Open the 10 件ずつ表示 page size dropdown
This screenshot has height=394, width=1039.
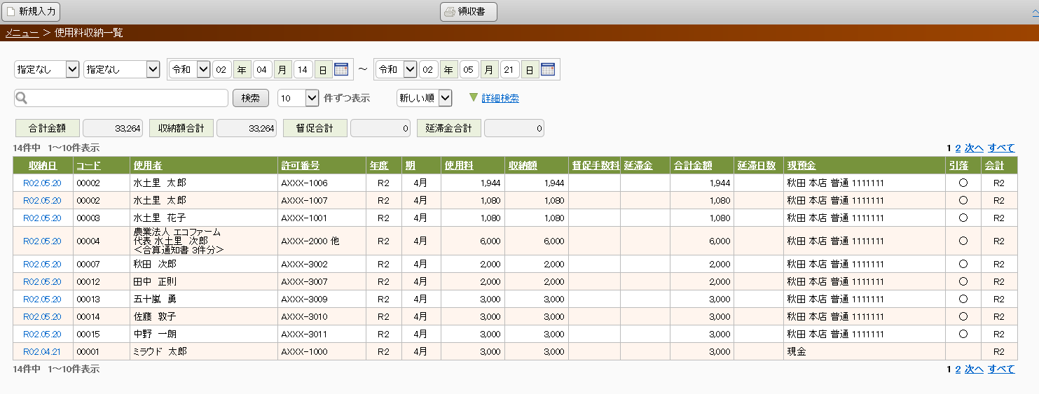coord(299,98)
